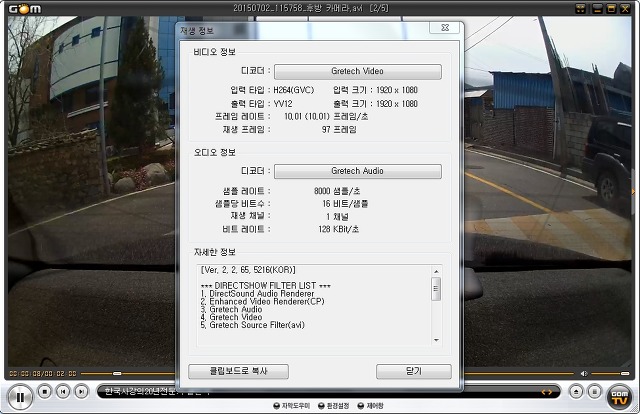This screenshot has height=414, width=640.
Task: Click the 자세한 정보 section heading
Action: pyautogui.click(x=214, y=252)
